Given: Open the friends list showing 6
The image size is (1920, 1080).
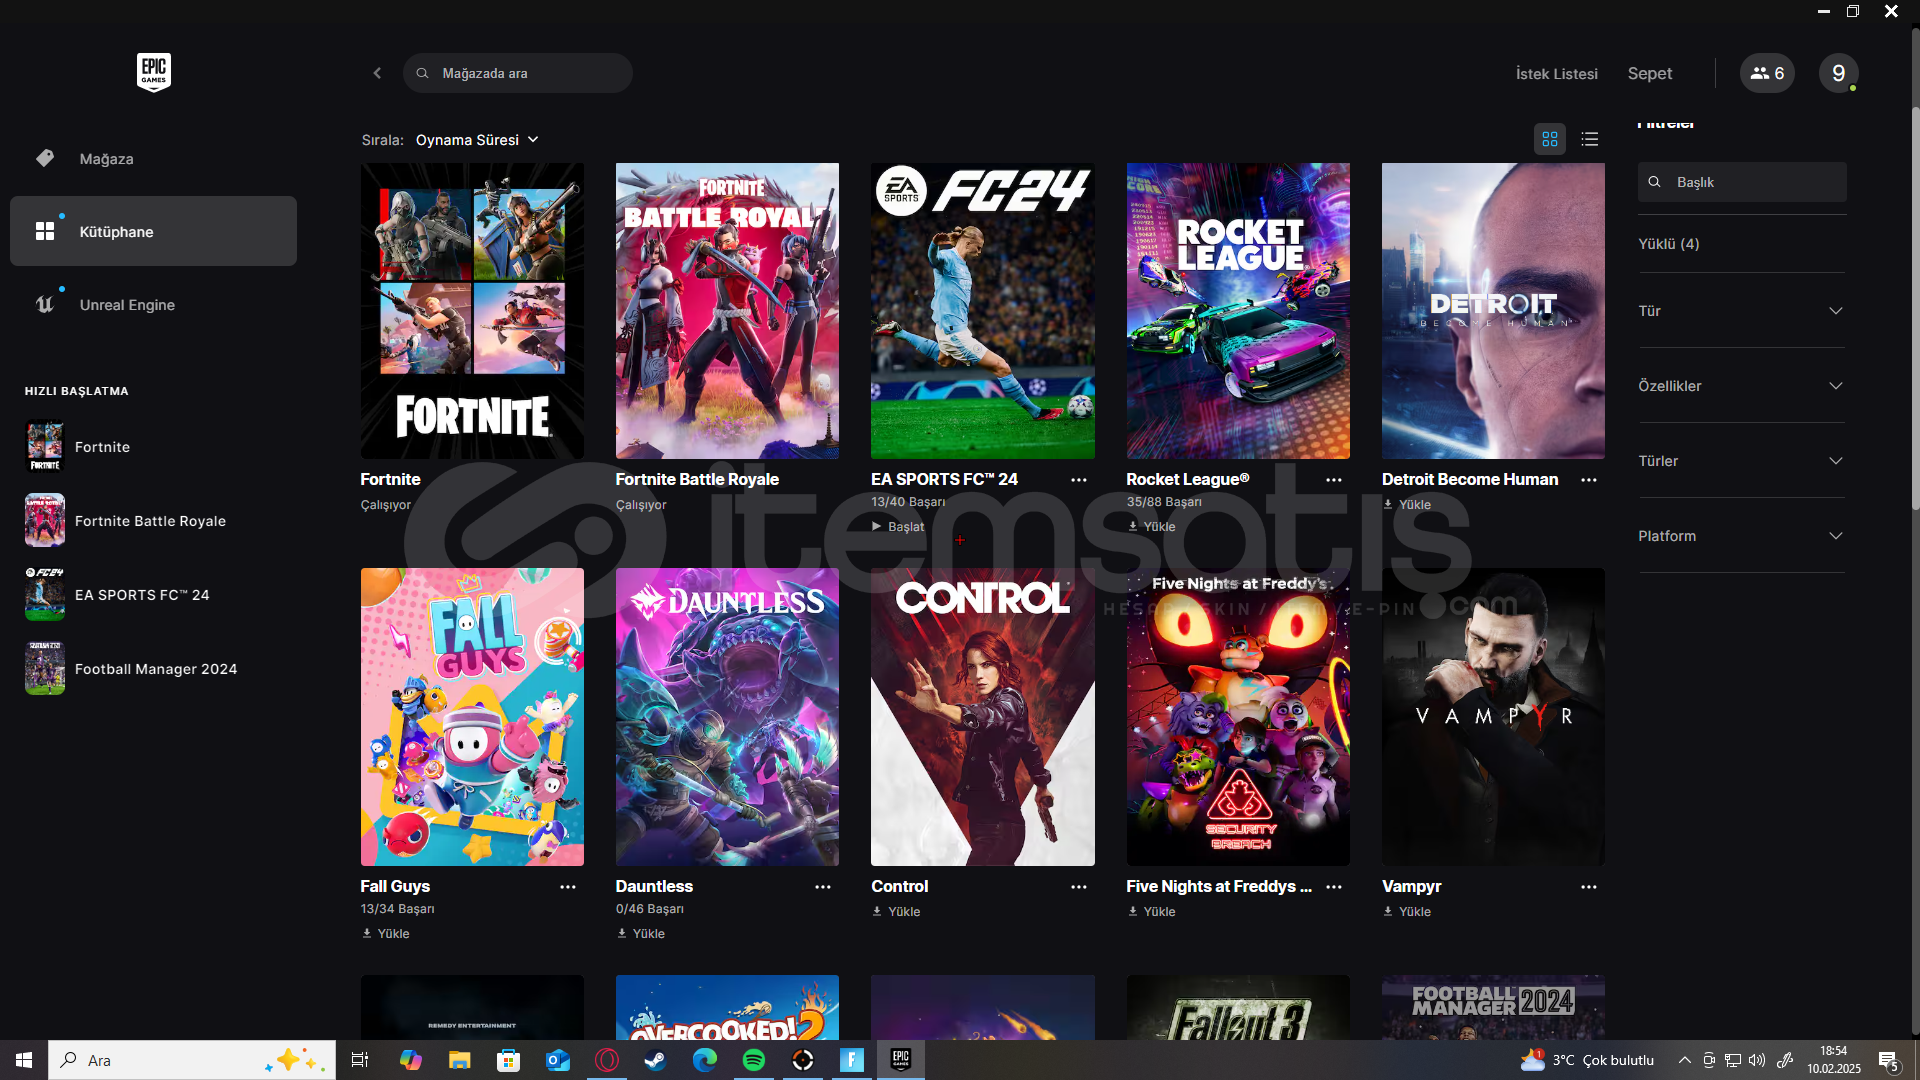Looking at the screenshot, I should pyautogui.click(x=1767, y=73).
